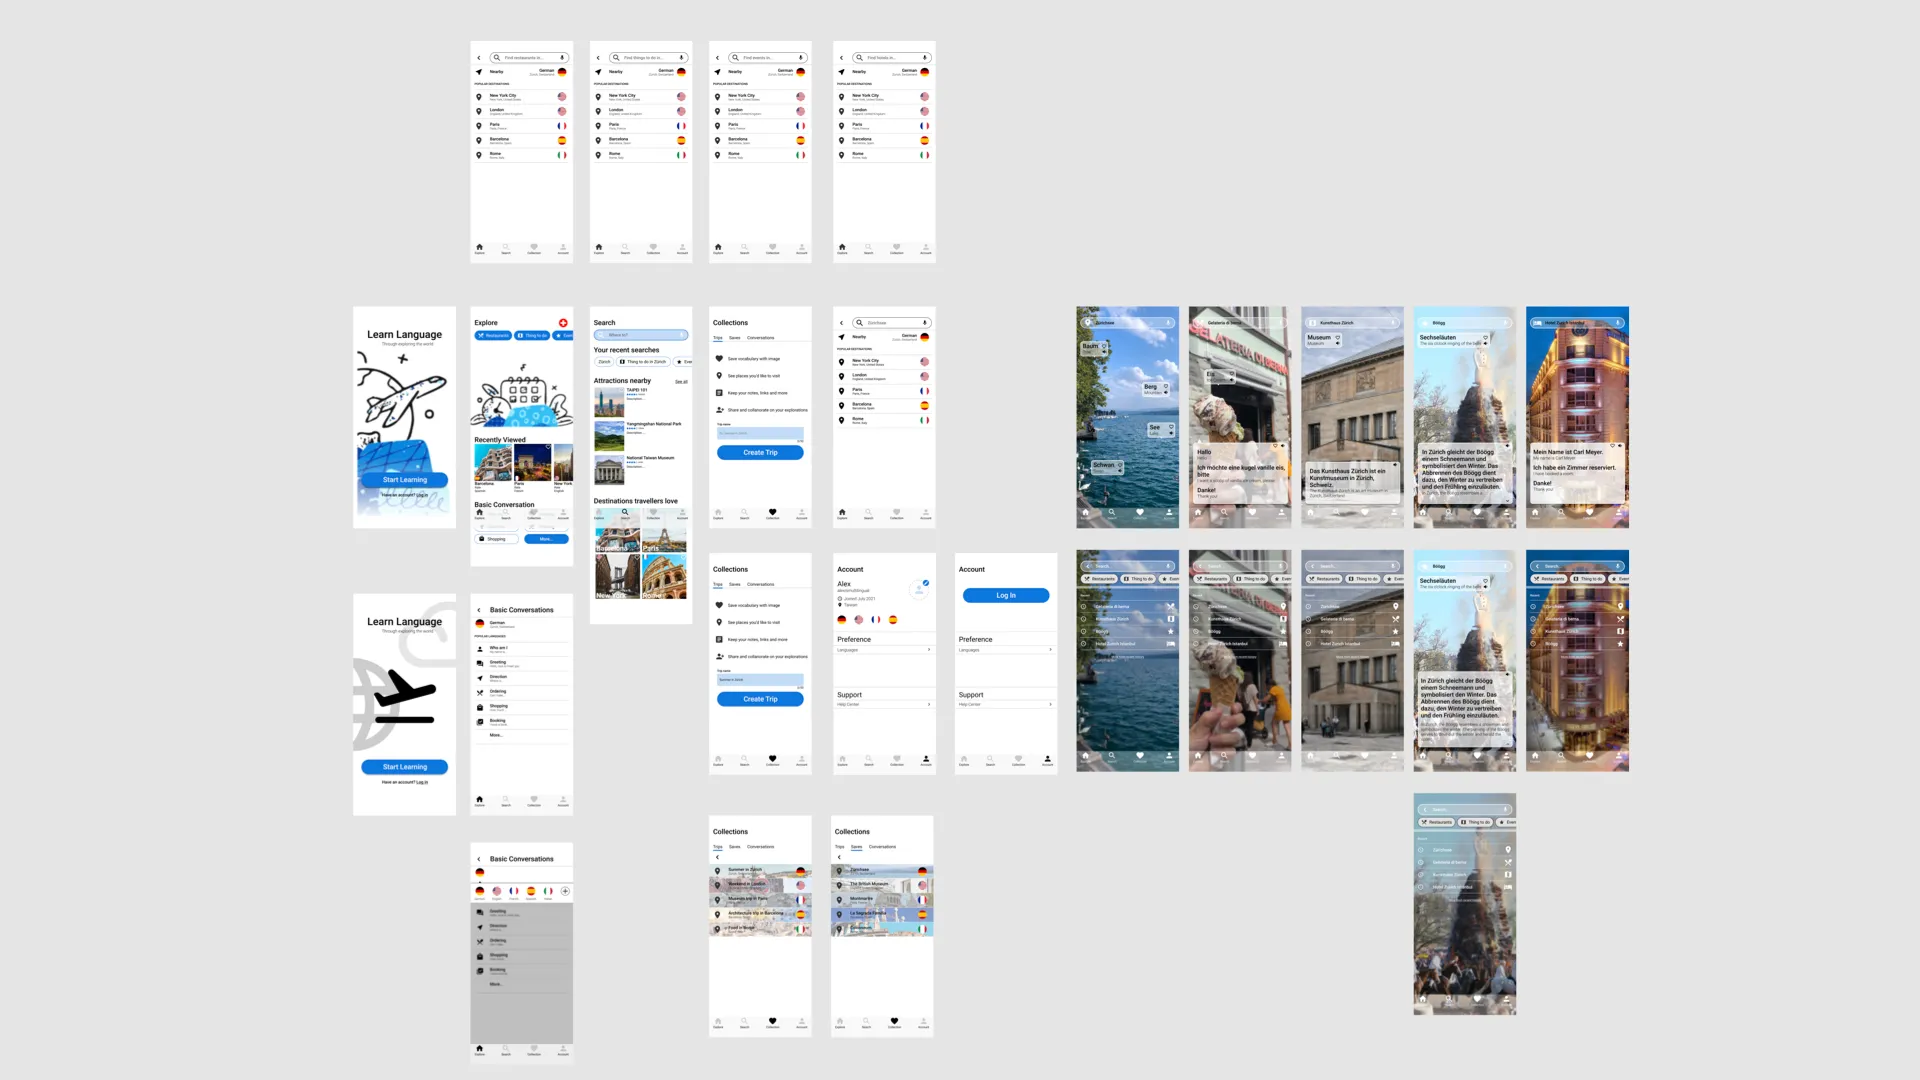The image size is (1920, 1080).
Task: Click the blue 'More...' button on Explore screen
Action: (546, 539)
